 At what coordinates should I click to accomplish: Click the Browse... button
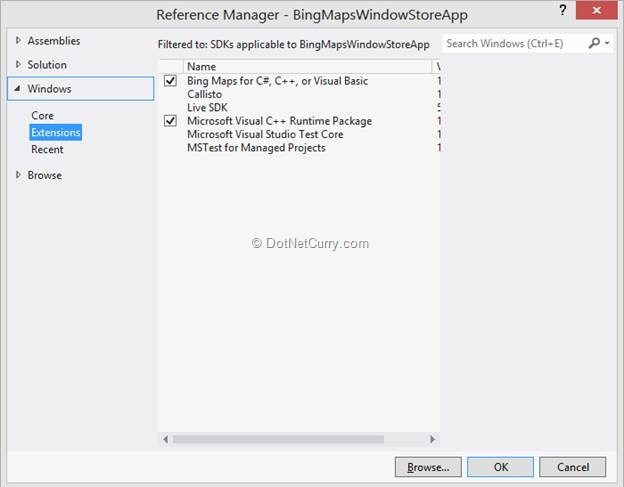pos(428,467)
